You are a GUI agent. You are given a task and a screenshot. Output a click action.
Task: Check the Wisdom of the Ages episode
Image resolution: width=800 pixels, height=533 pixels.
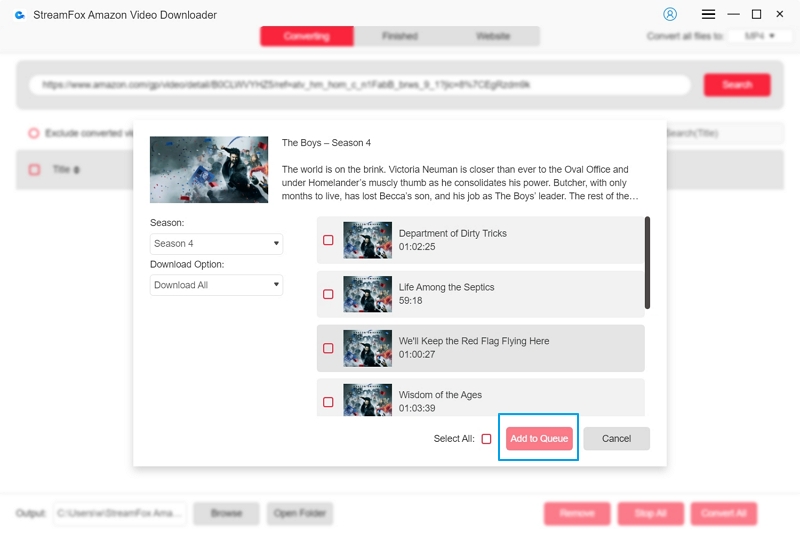tap(328, 402)
